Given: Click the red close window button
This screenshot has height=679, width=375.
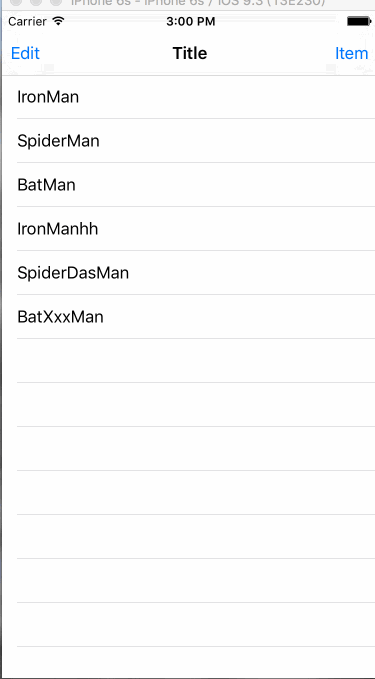Looking at the screenshot, I should pyautogui.click(x=17, y=2).
